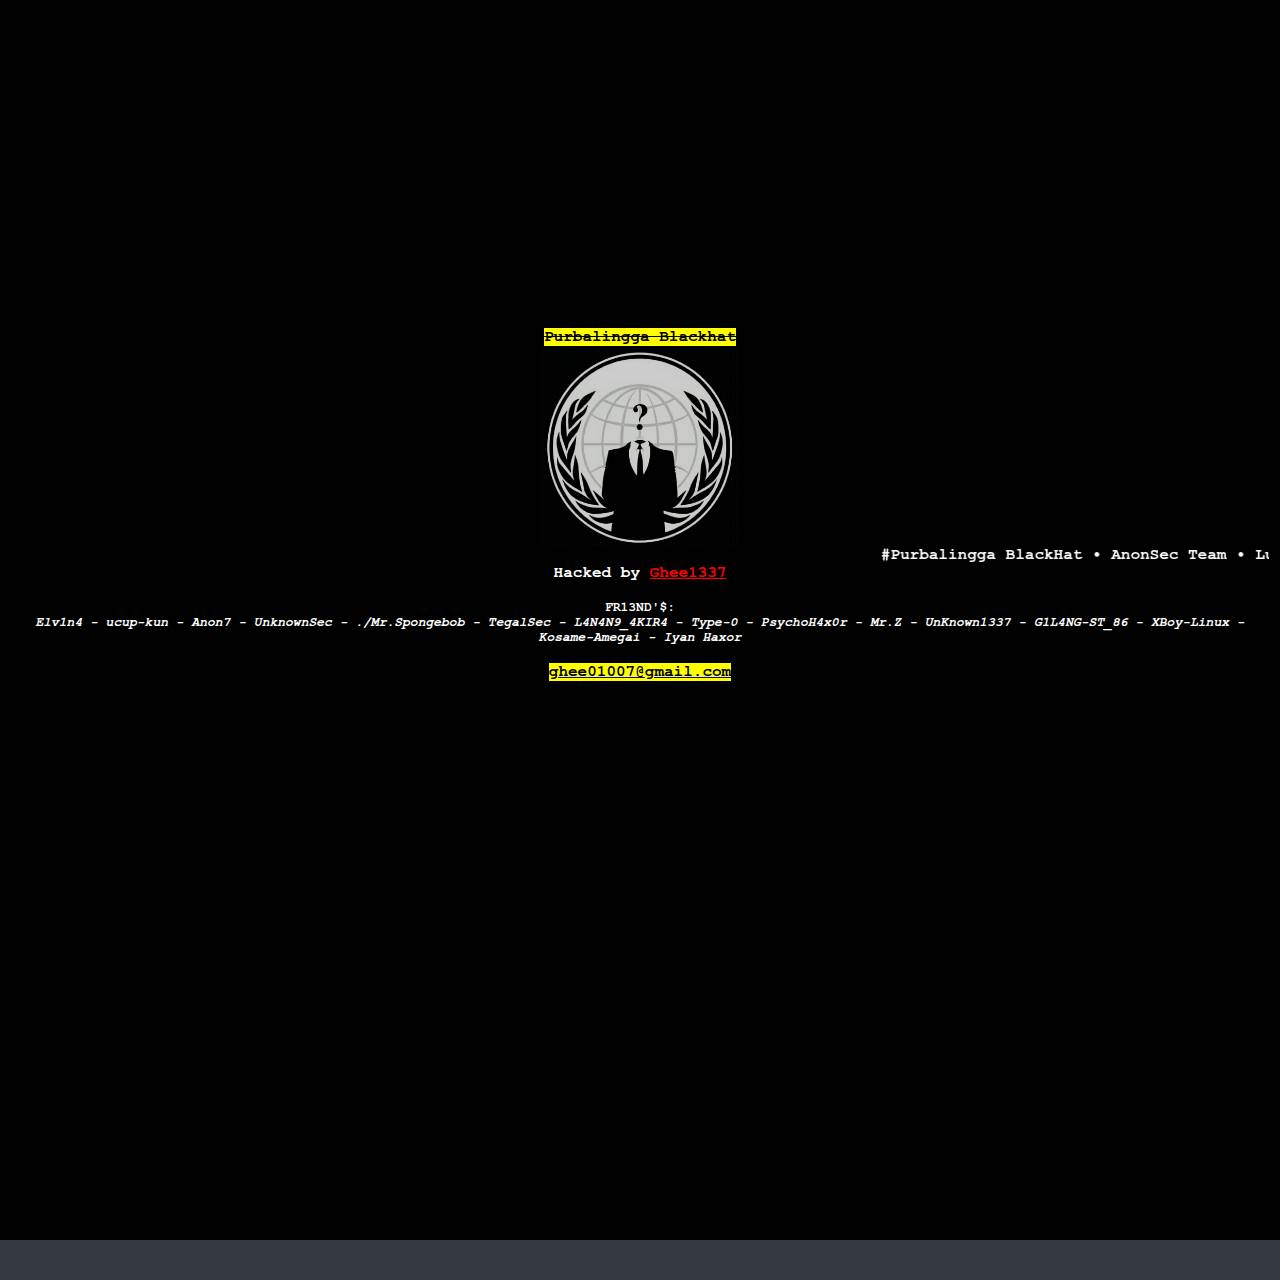Screen dimensions: 1280x1280
Task: Click the name Iyan Haxor
Action: [703, 637]
